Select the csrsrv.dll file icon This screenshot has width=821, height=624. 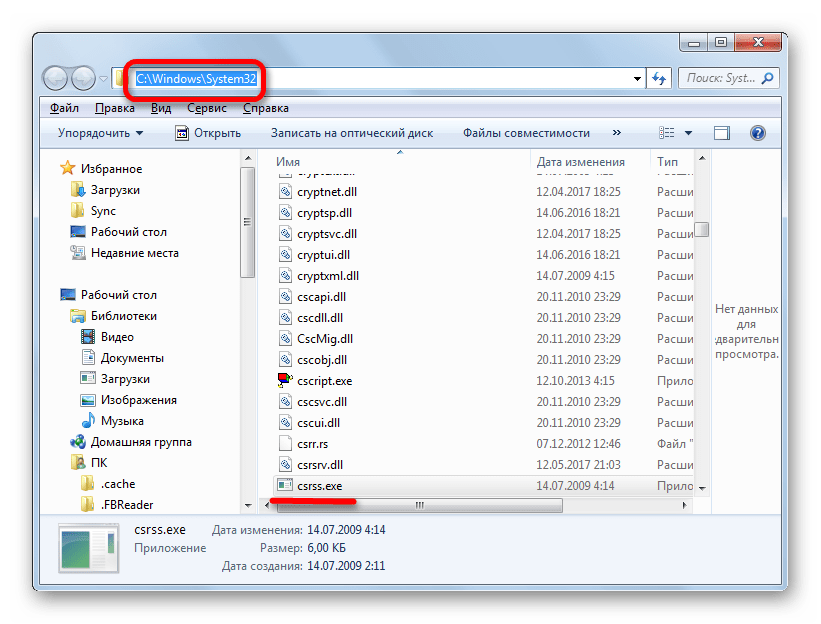click(x=285, y=464)
